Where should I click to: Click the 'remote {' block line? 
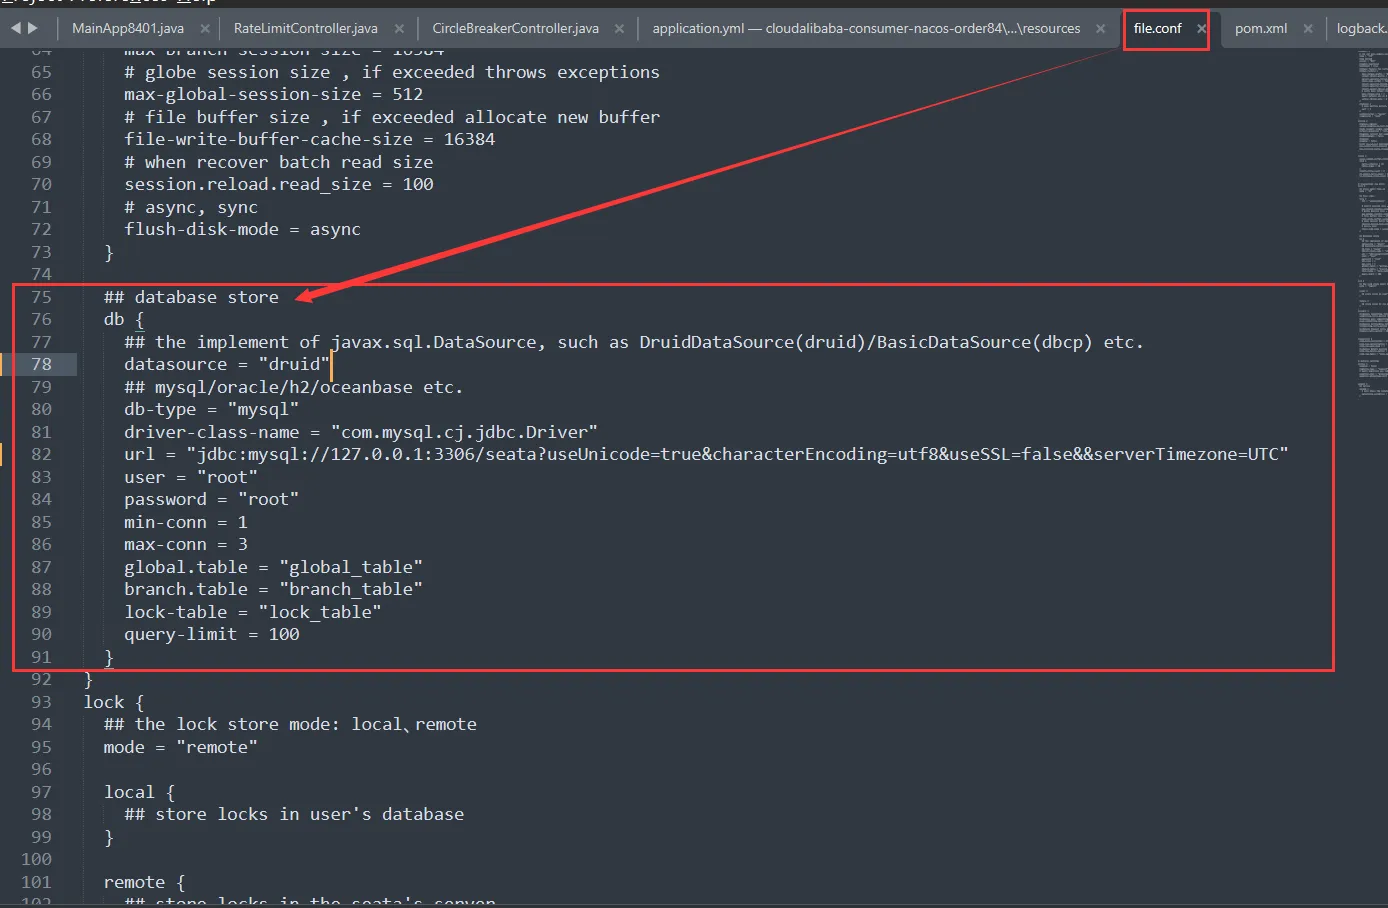click(x=145, y=882)
